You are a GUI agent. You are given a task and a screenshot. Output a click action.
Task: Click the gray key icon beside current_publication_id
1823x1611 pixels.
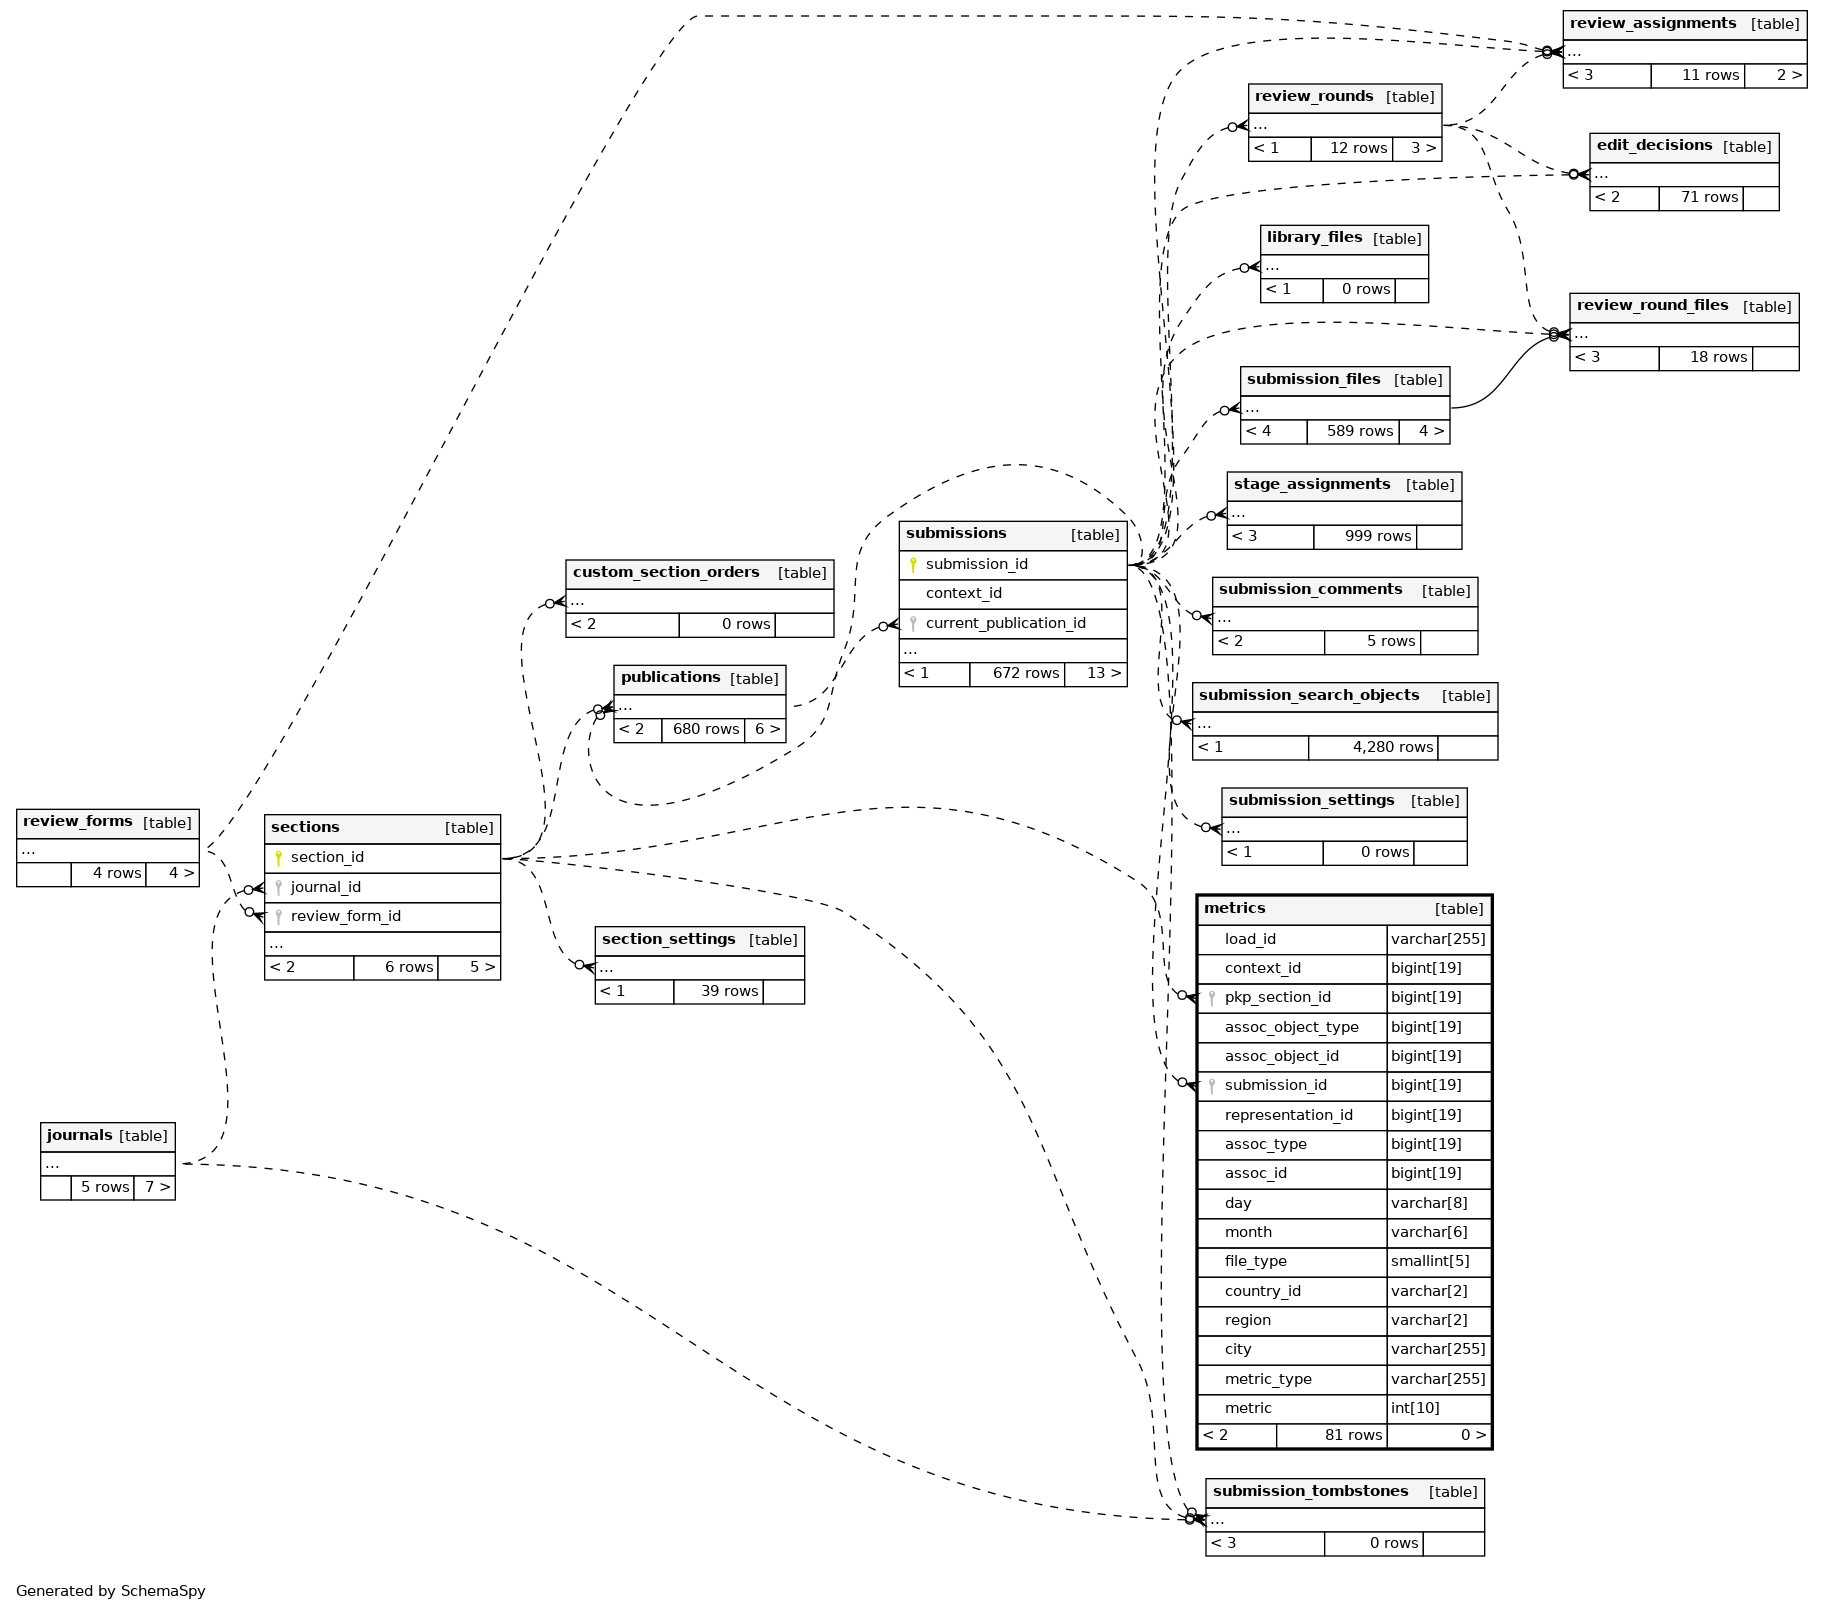(913, 623)
